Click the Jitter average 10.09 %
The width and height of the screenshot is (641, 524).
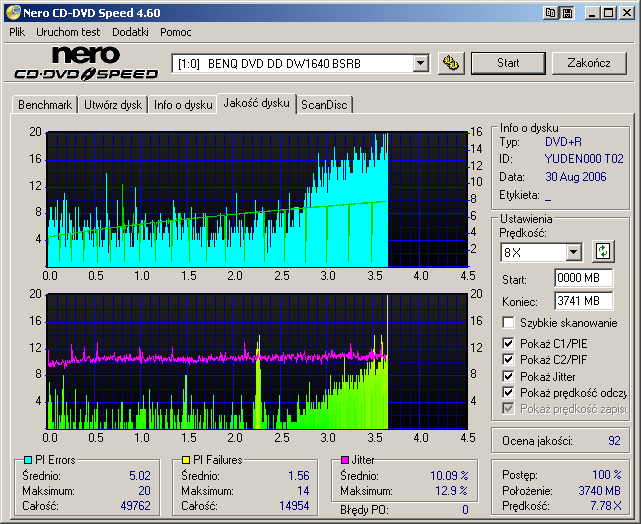click(449, 475)
